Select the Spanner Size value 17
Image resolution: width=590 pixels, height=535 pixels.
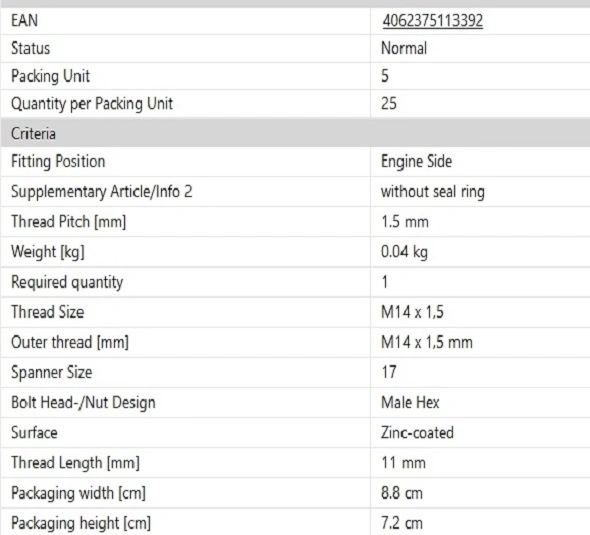click(389, 372)
